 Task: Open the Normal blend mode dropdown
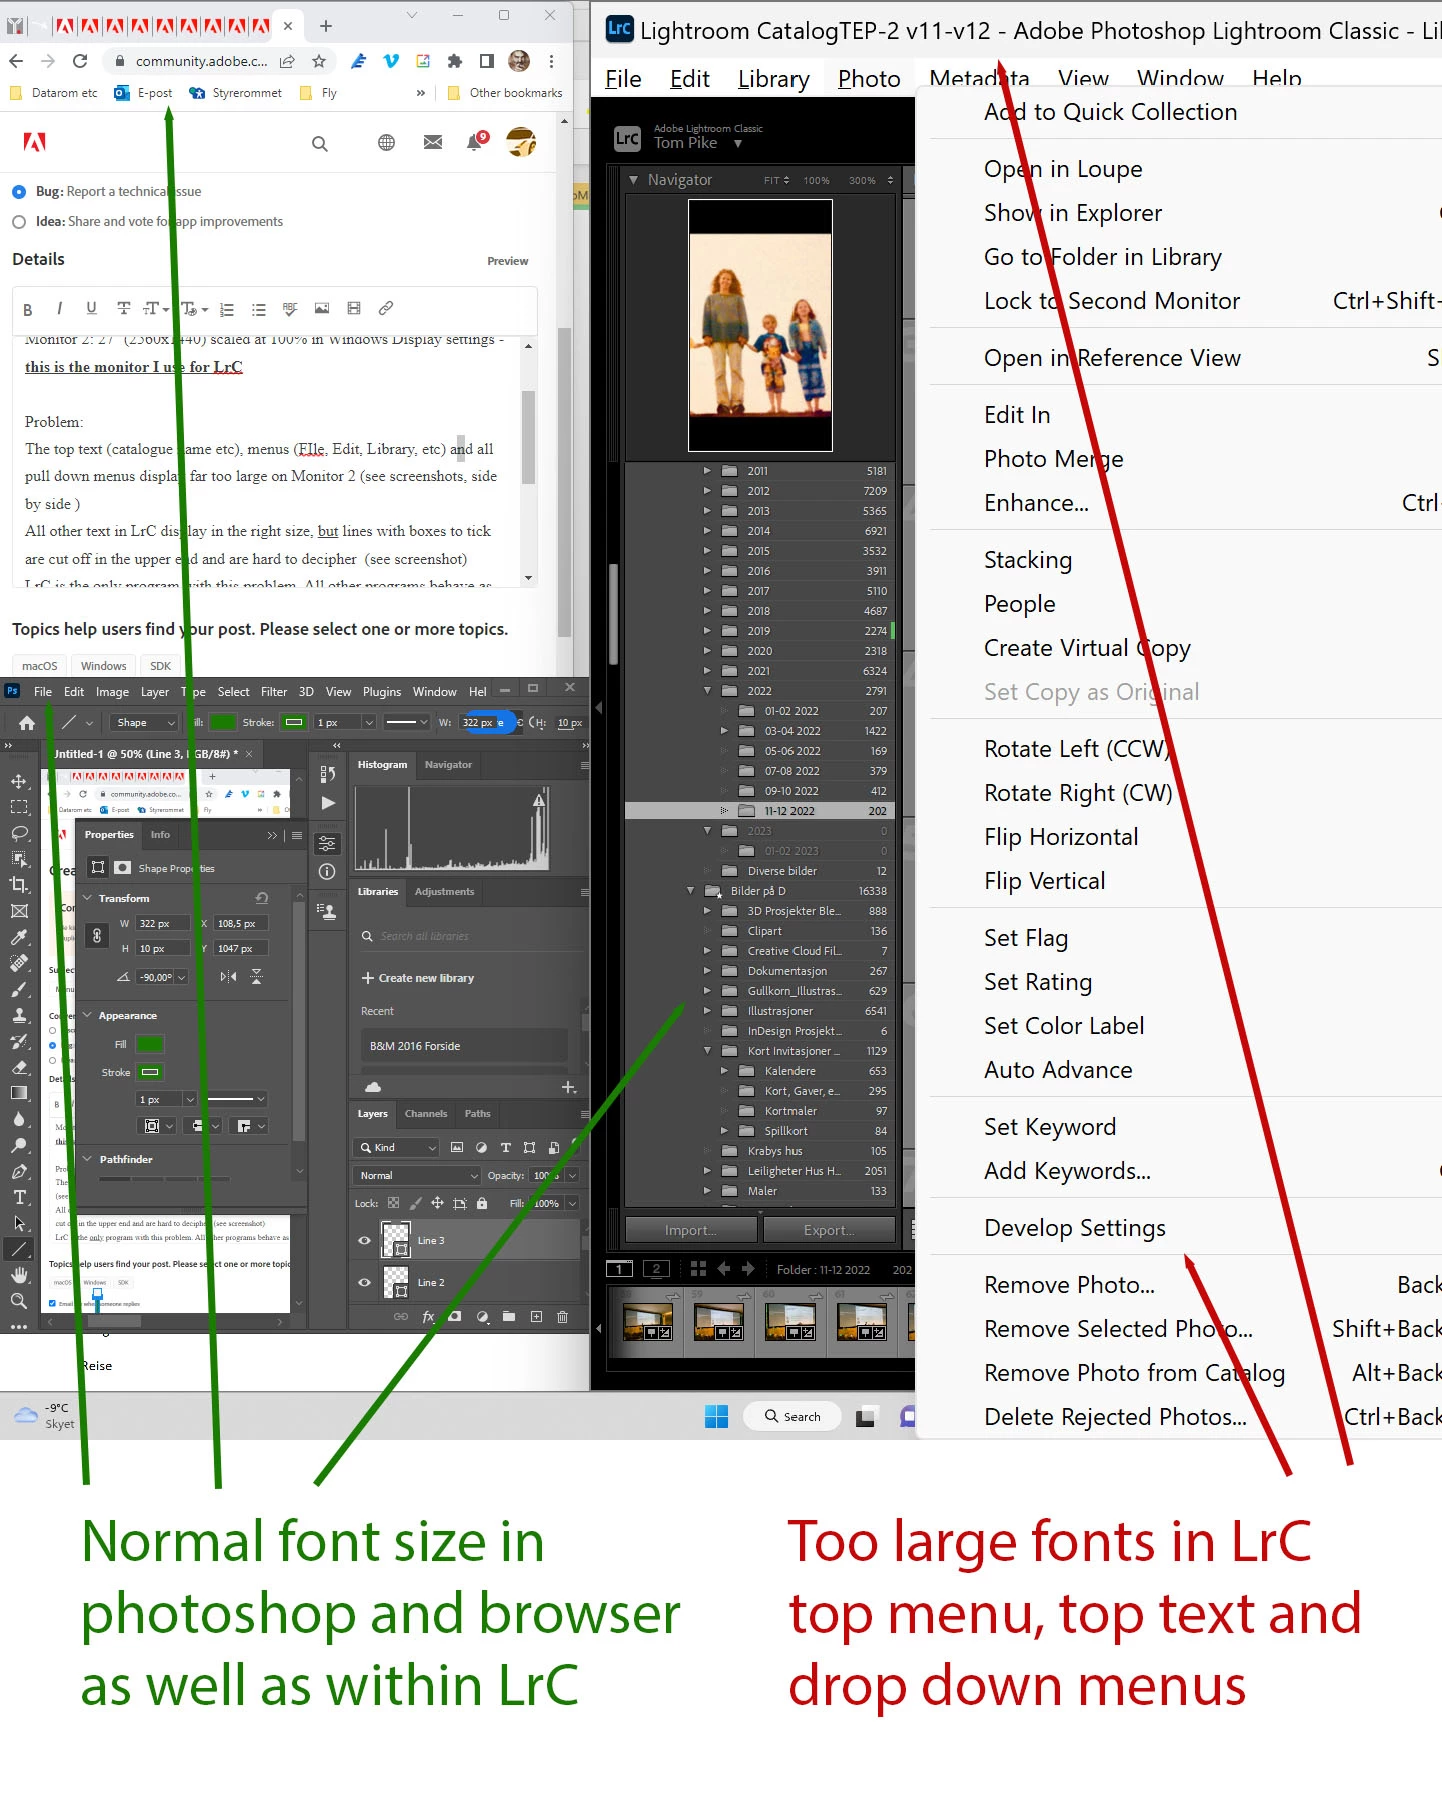pyautogui.click(x=416, y=1175)
